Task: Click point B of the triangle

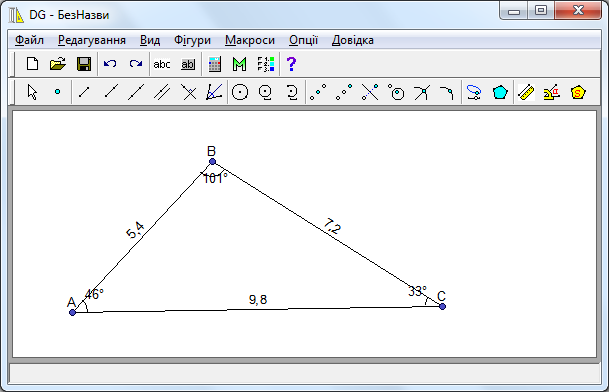Action: tap(212, 161)
